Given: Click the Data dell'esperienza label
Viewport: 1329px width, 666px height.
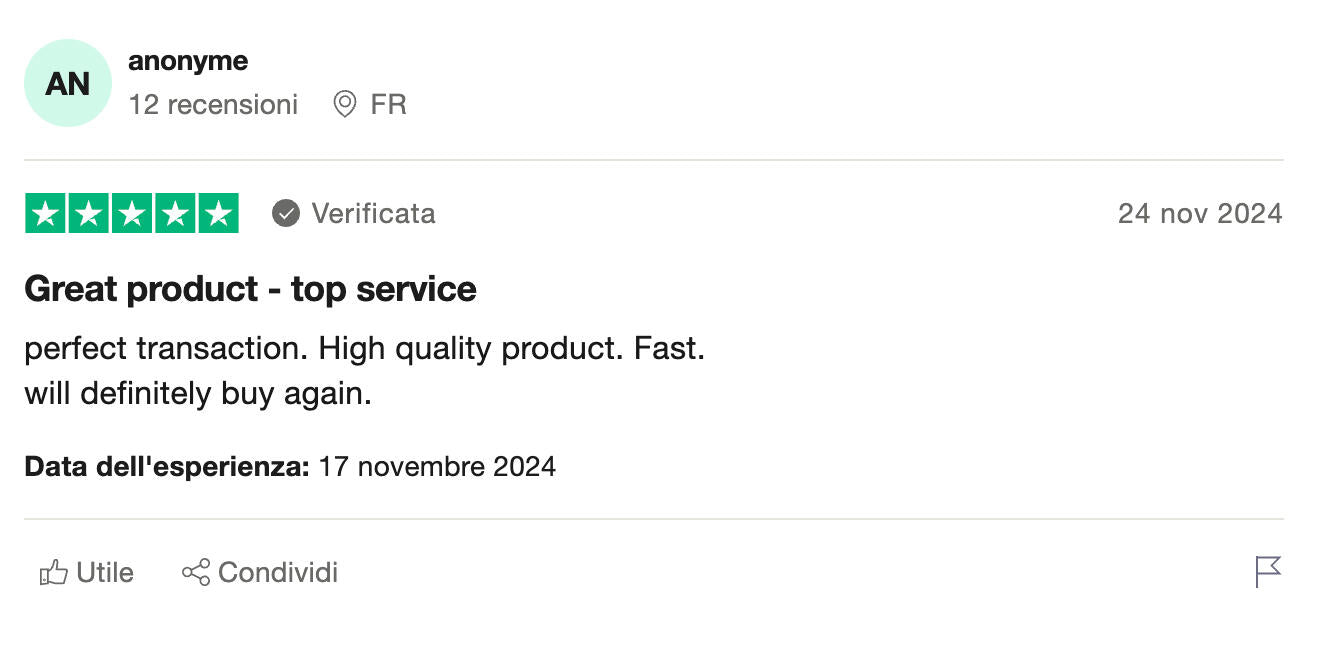Looking at the screenshot, I should (167, 466).
